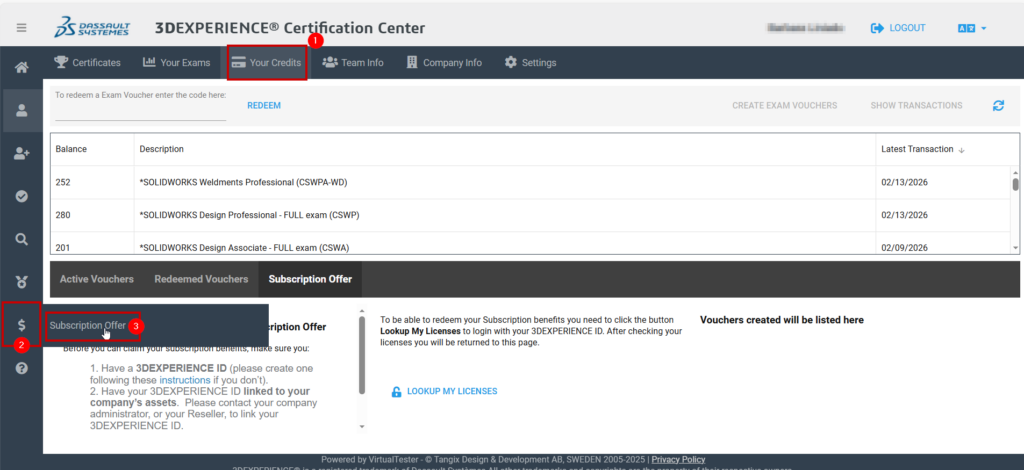Viewport: 1024px width, 470px height.
Task: Click the exam voucher code input field
Action: [140, 112]
